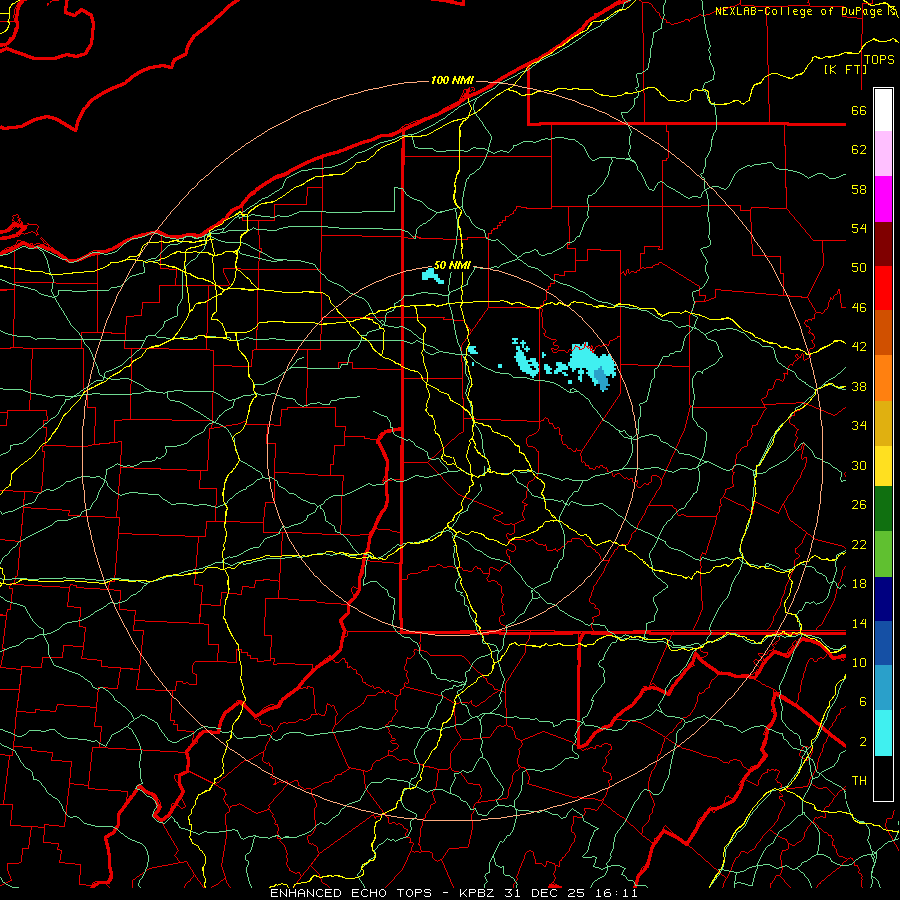The height and width of the screenshot is (900, 900).
Task: Click the darker blue echo patch in the cluster
Action: click(x=601, y=377)
